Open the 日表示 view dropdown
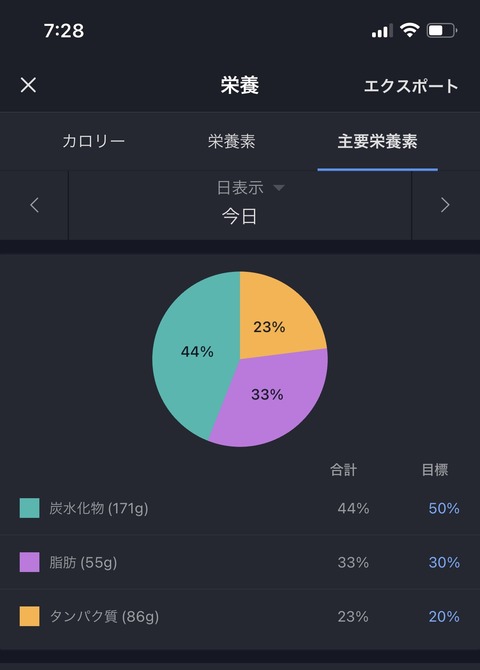480x670 pixels. (x=250, y=188)
